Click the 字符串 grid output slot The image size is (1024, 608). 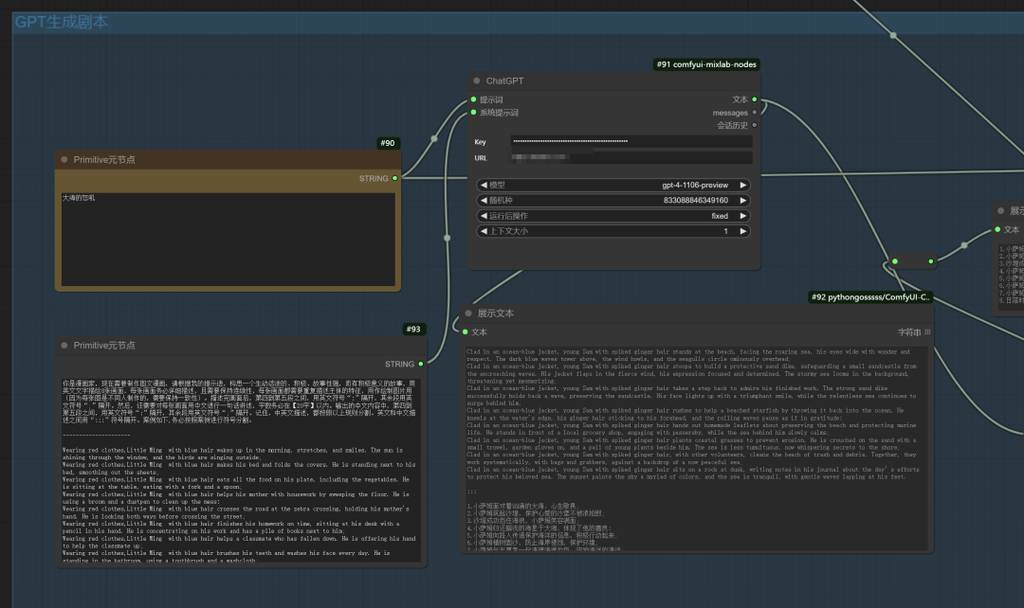click(x=927, y=332)
